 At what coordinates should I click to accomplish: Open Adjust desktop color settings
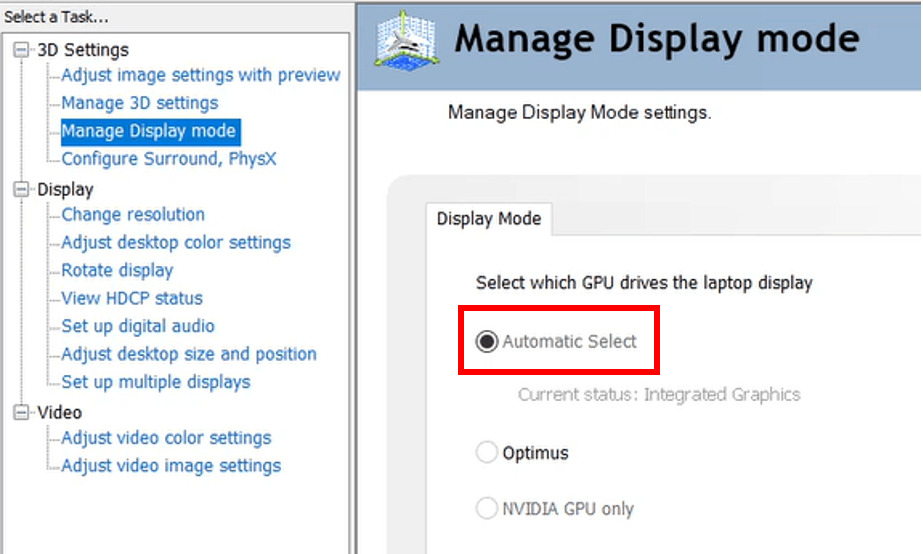click(176, 243)
